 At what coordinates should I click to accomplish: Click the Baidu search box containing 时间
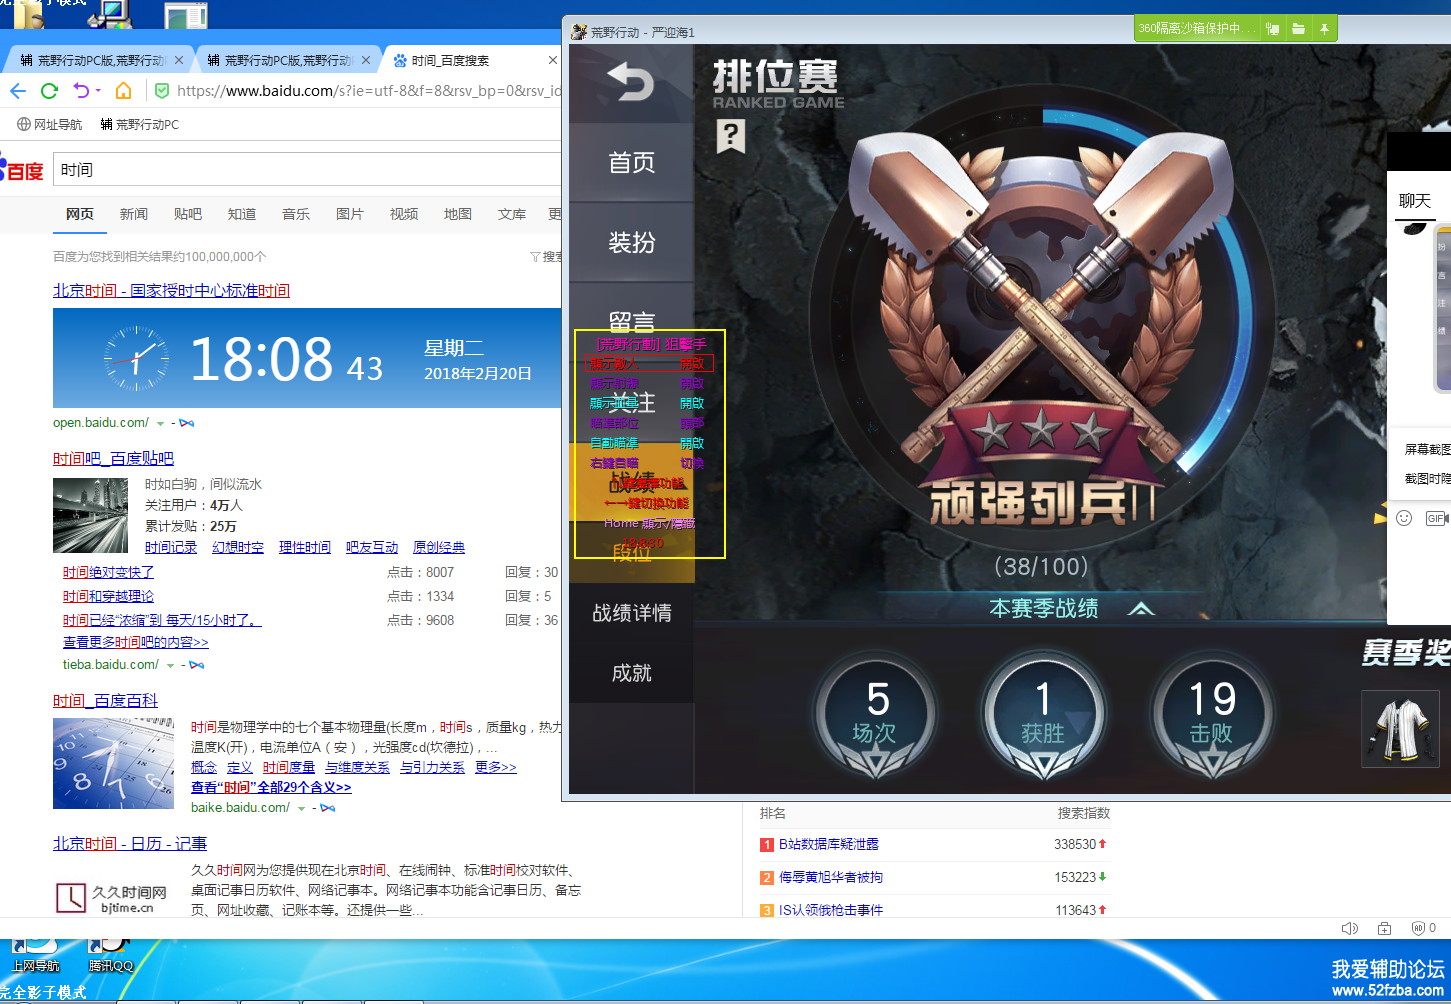[306, 169]
